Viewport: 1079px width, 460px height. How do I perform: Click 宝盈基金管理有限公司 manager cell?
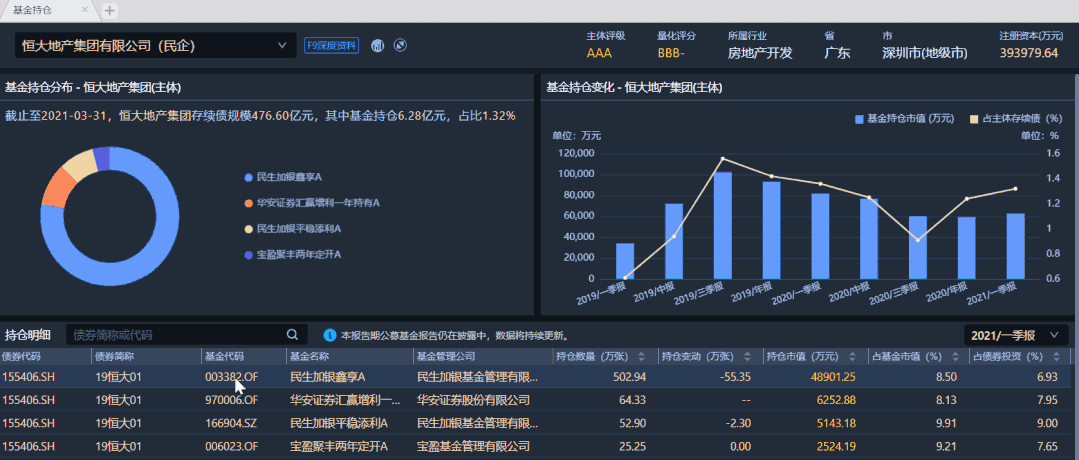point(473,446)
